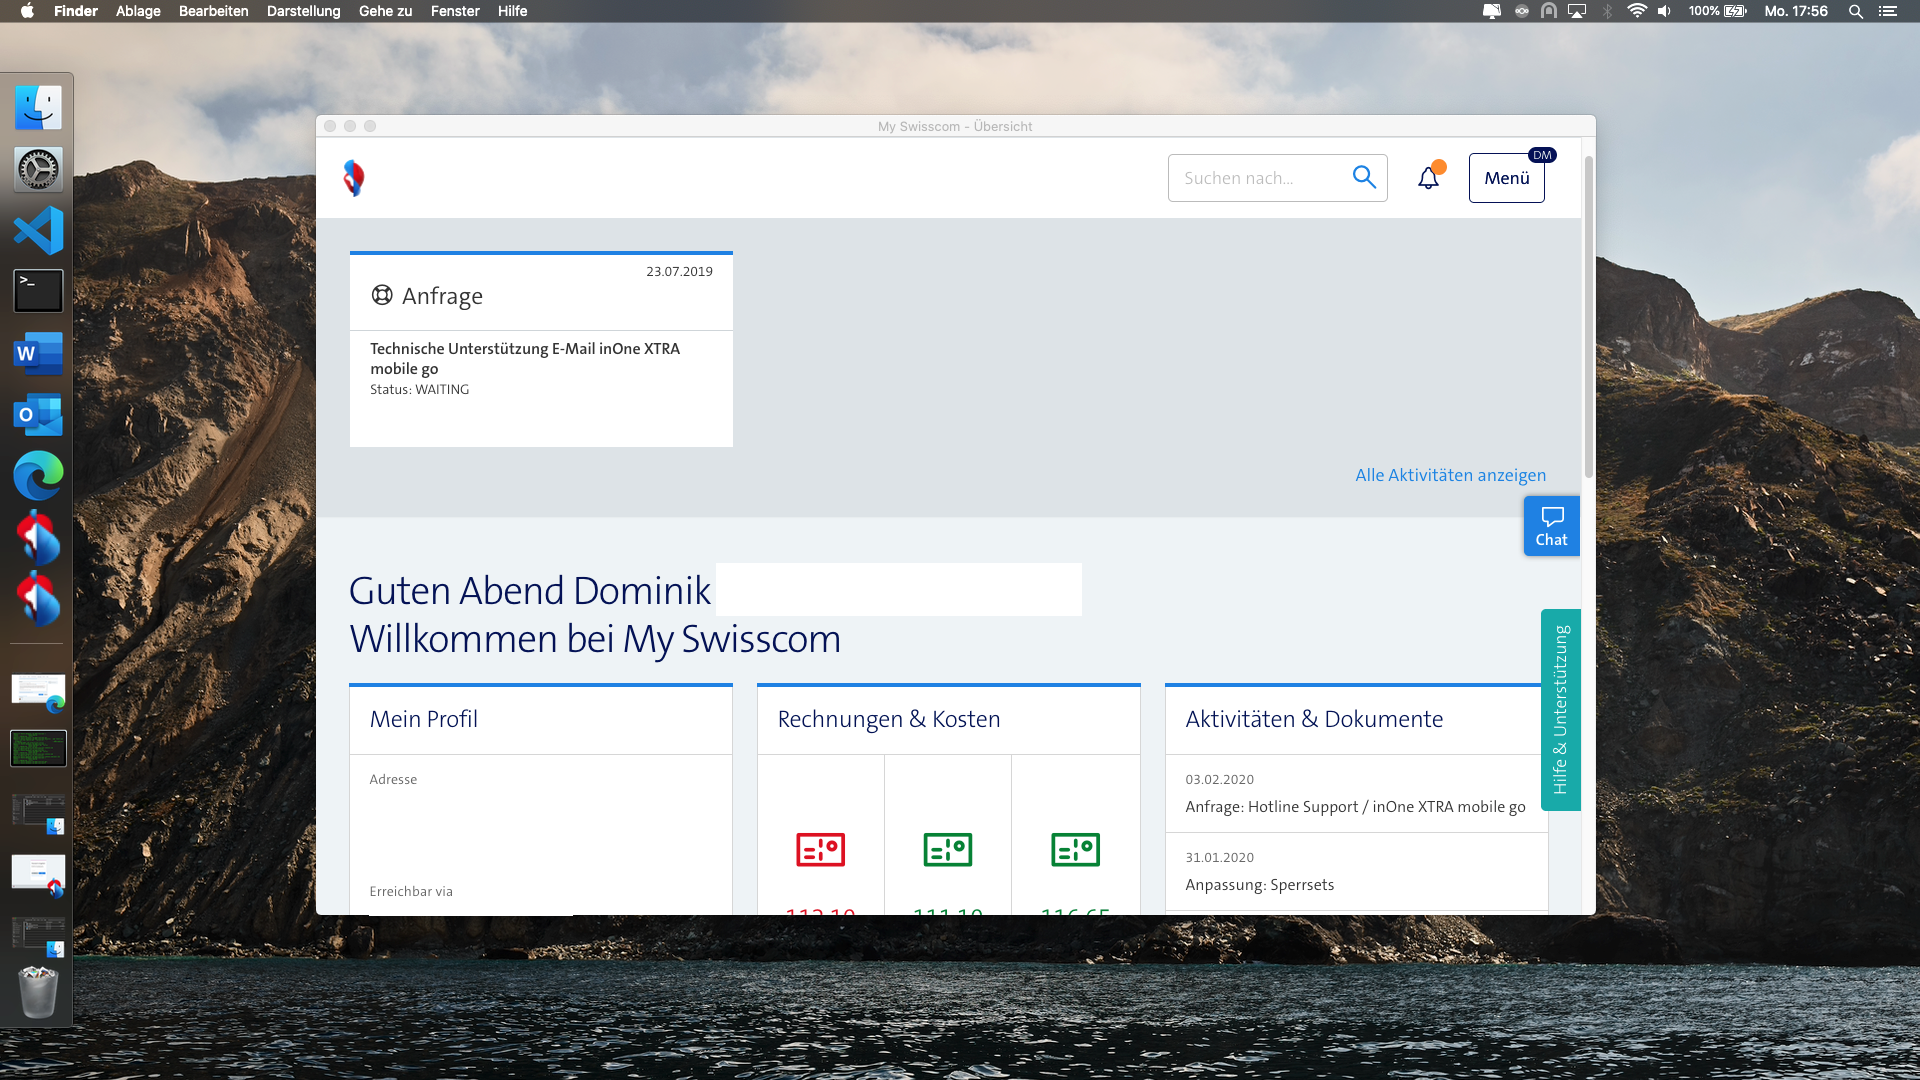Click the volume icon in menu bar
The width and height of the screenshot is (1920, 1080).
coord(1664,11)
